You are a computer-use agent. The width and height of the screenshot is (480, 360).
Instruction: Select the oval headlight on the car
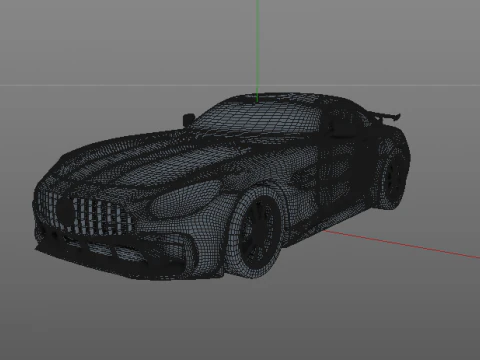[x=185, y=201]
